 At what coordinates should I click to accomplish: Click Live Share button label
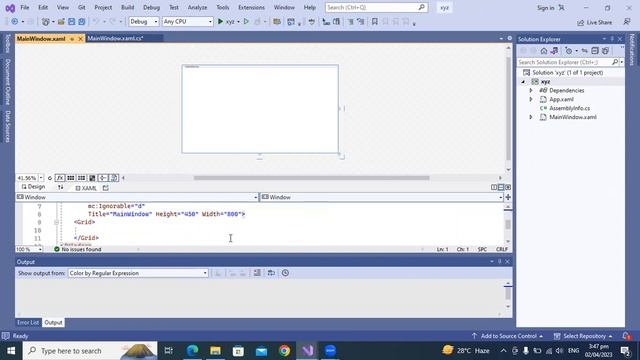[599, 22]
